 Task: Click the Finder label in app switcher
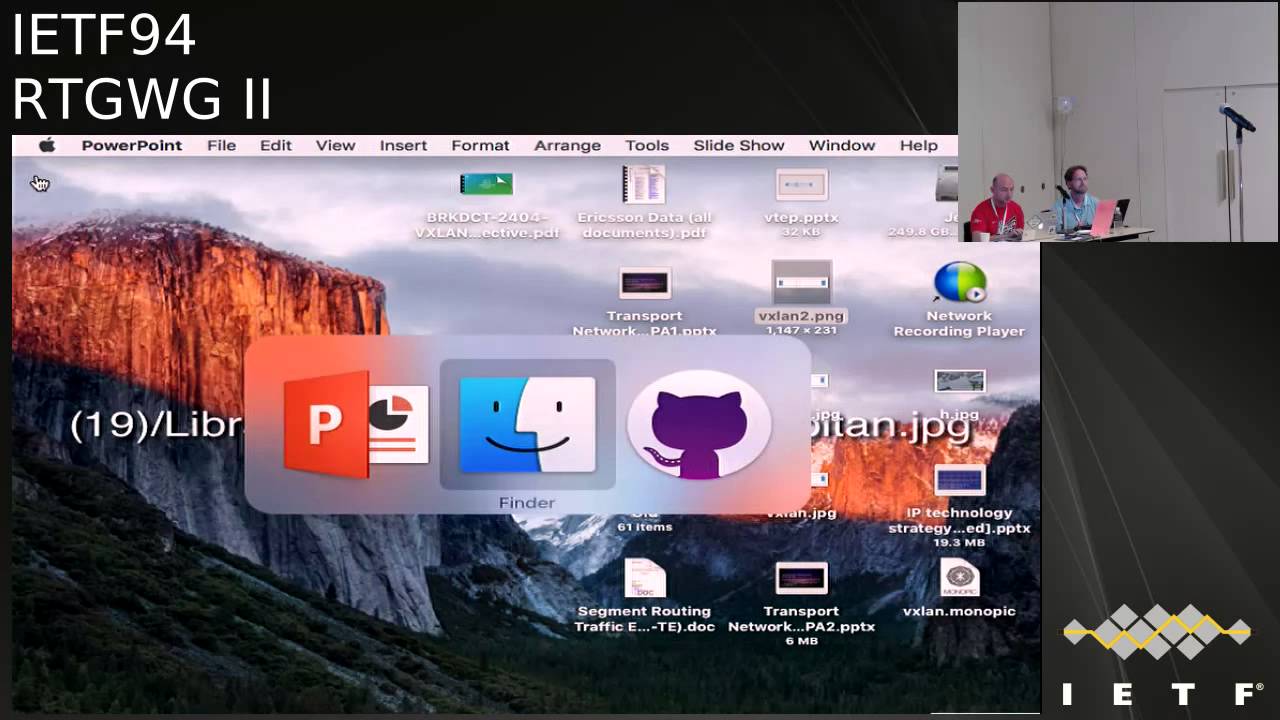pyautogui.click(x=527, y=502)
